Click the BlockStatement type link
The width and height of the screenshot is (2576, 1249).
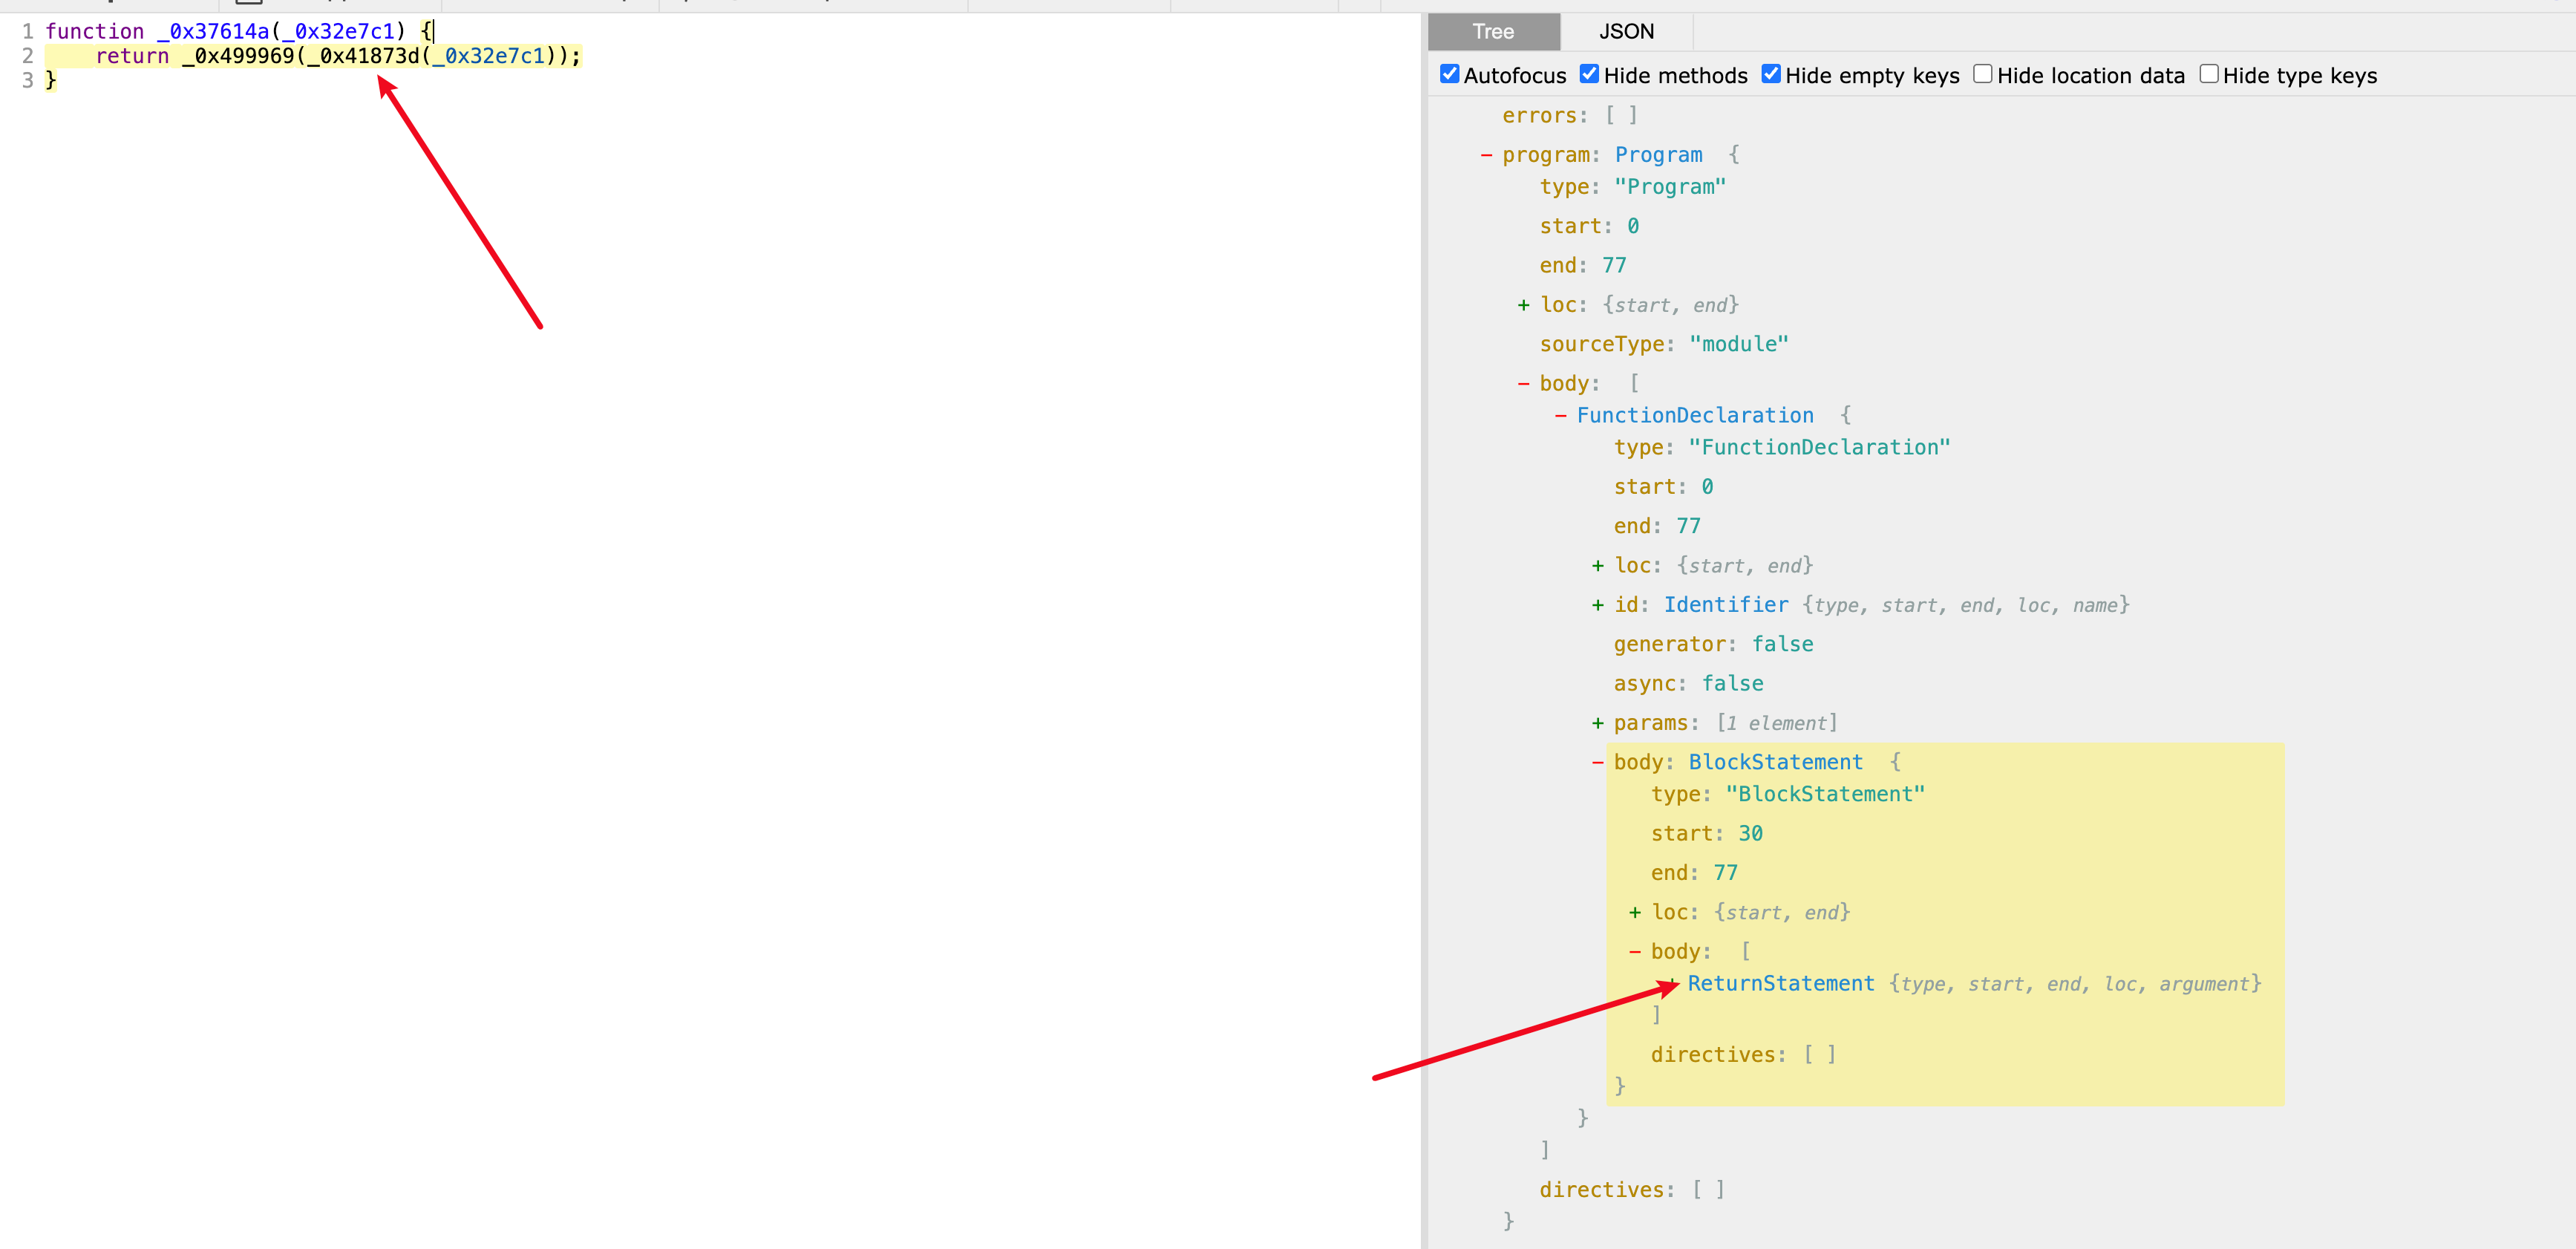(1775, 763)
